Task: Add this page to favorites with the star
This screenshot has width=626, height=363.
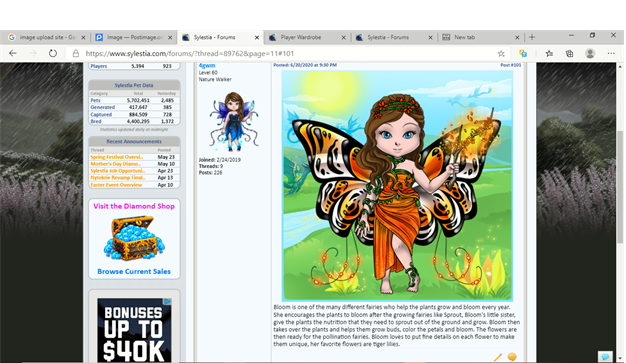Action: point(501,53)
